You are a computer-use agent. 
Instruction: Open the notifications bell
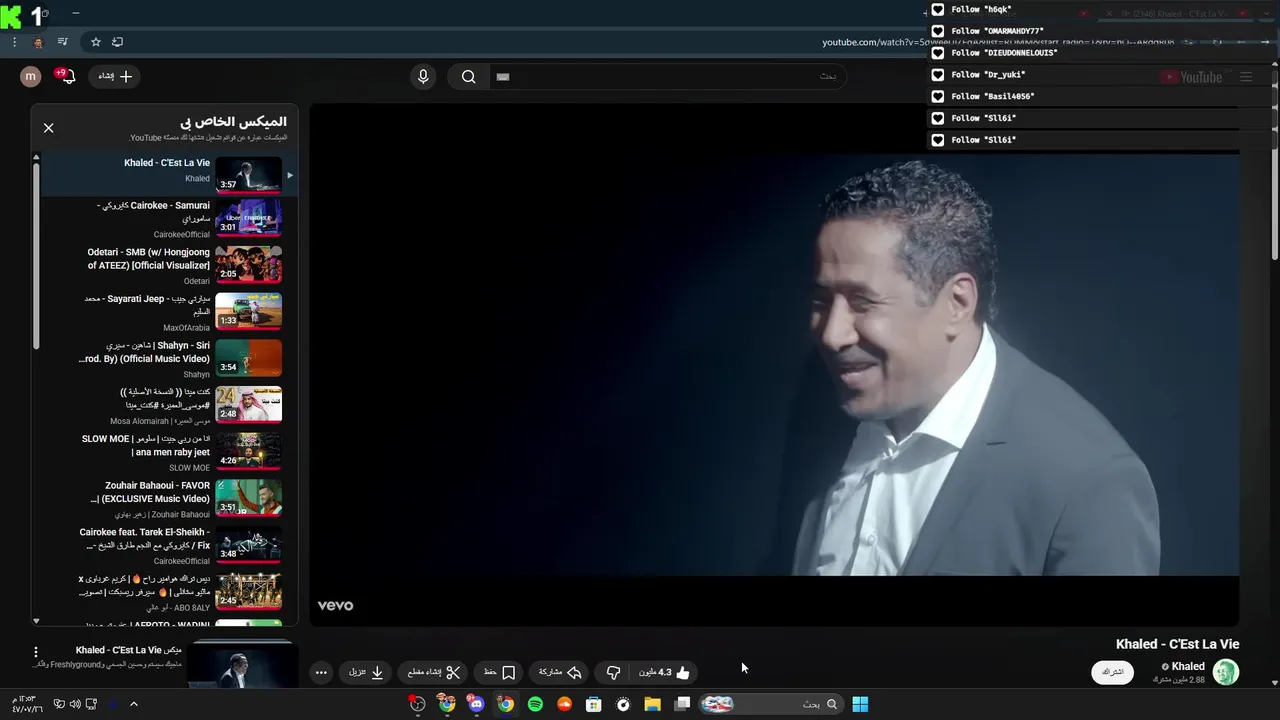(x=67, y=77)
